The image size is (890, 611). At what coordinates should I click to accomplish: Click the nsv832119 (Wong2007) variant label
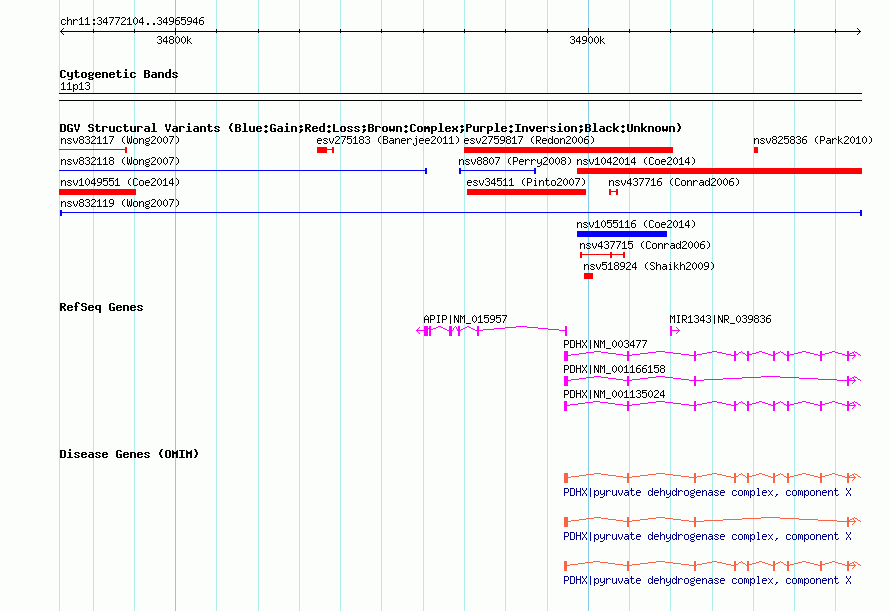click(x=120, y=203)
